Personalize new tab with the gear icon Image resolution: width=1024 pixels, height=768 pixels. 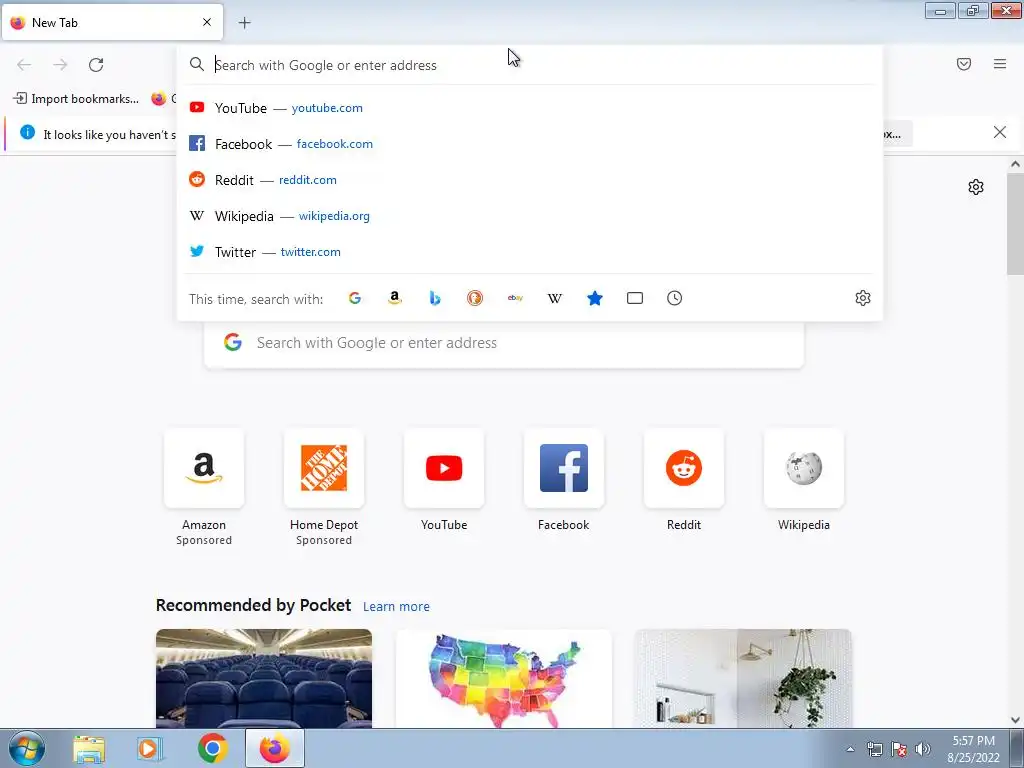[x=976, y=187]
